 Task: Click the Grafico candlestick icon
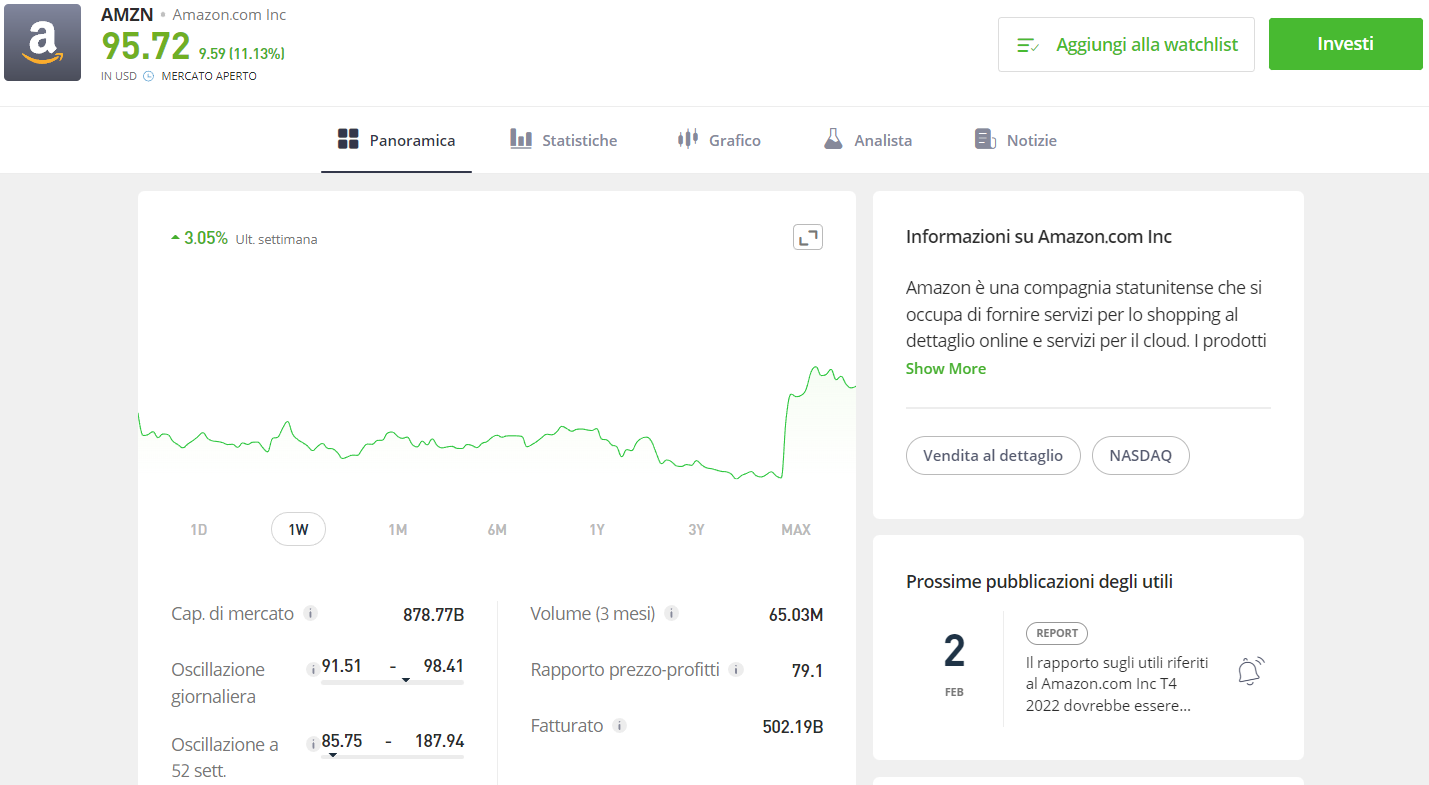click(687, 139)
